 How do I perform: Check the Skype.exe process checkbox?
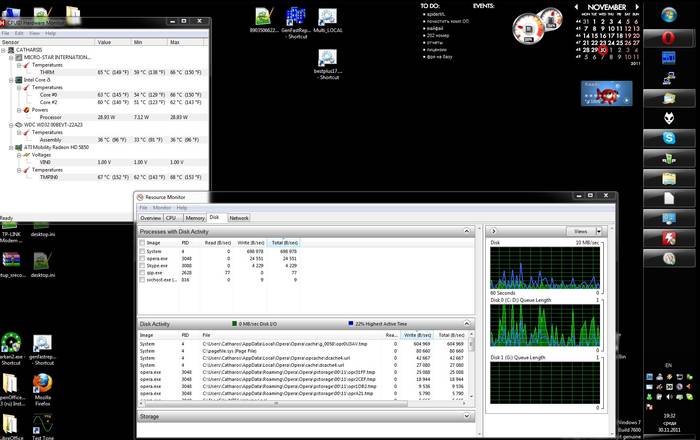[142, 266]
